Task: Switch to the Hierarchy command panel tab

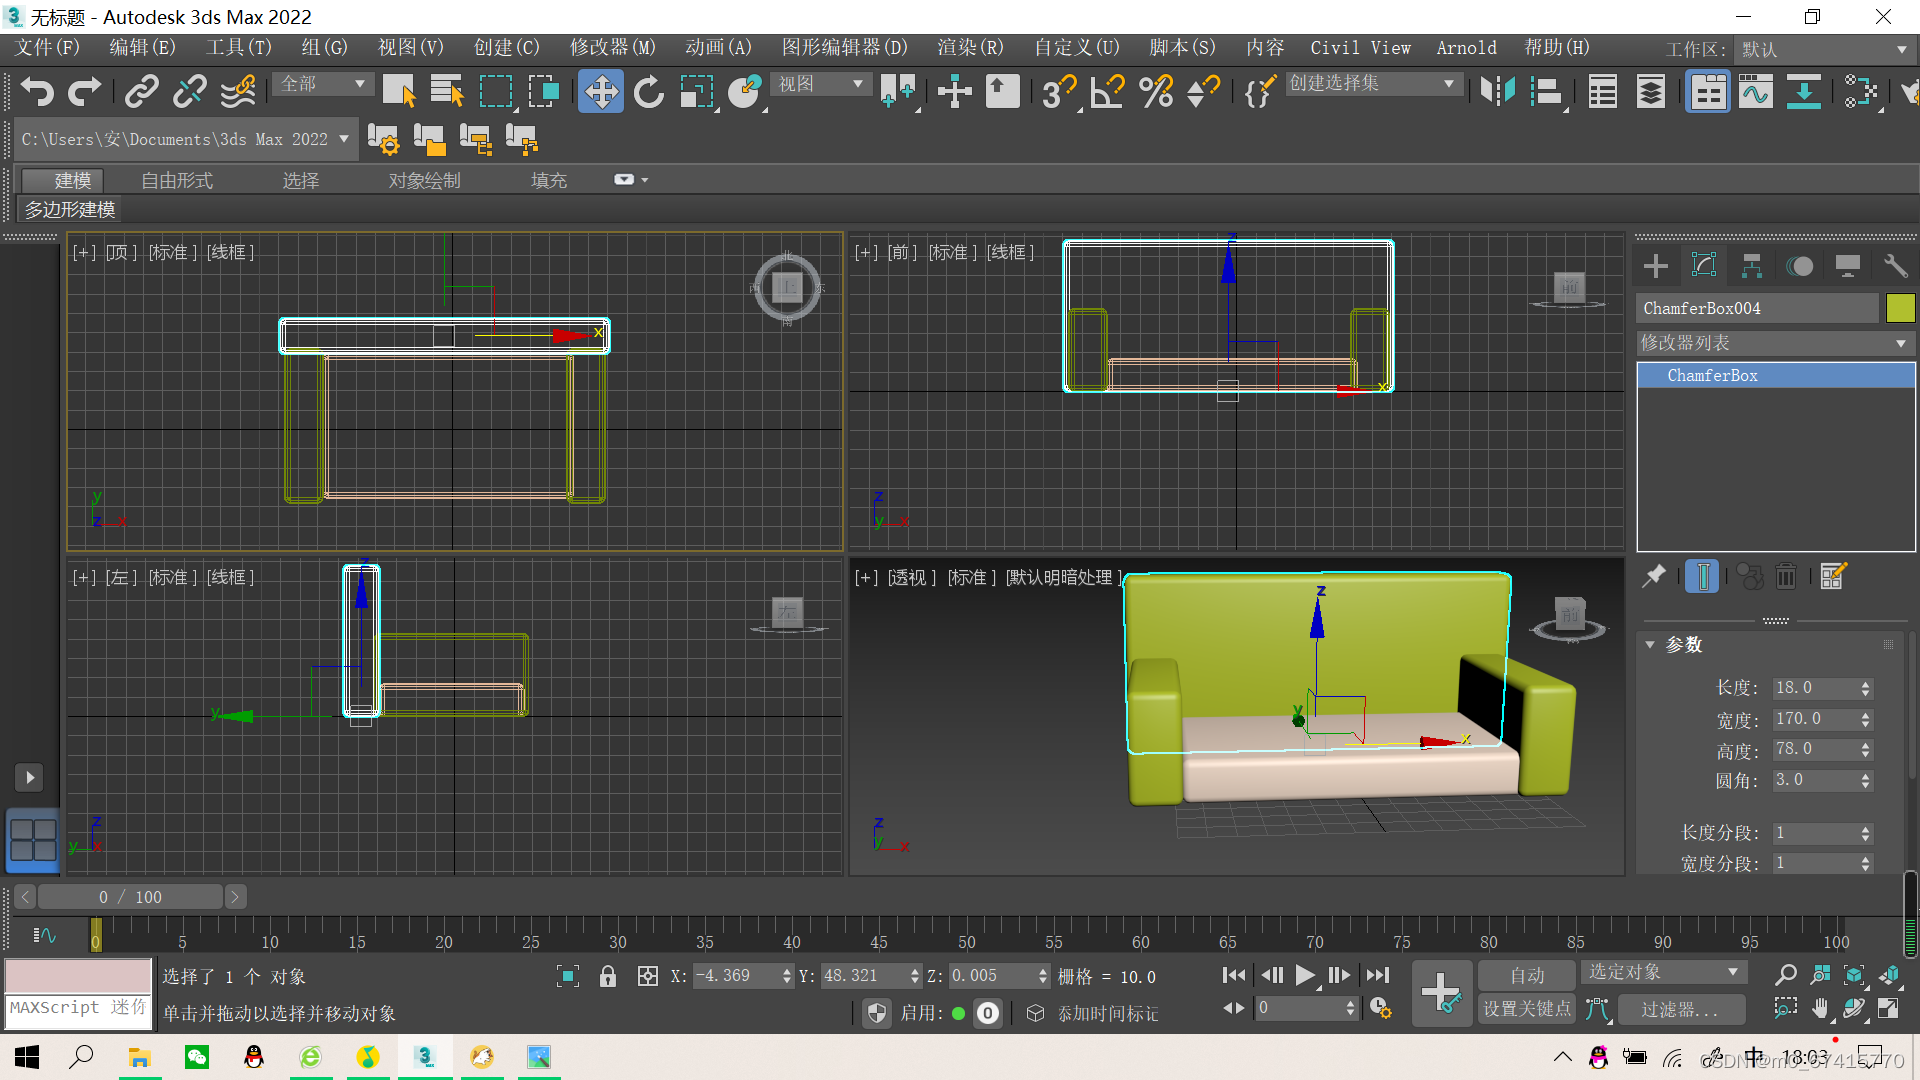Action: pyautogui.click(x=1751, y=266)
